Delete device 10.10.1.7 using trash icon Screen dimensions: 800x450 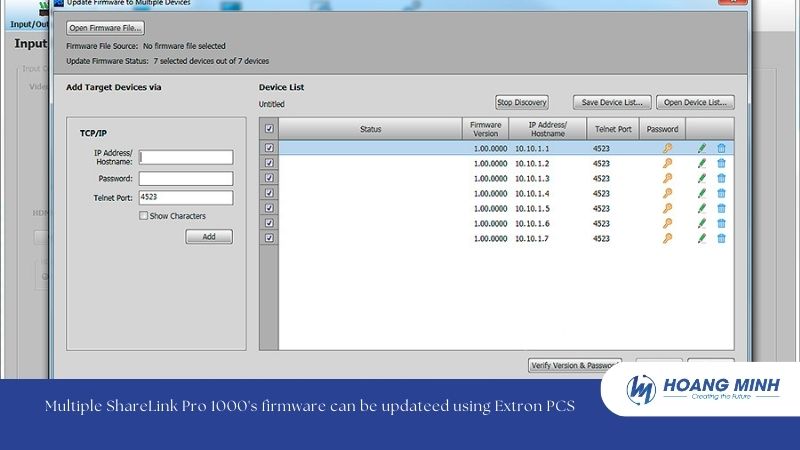click(721, 238)
